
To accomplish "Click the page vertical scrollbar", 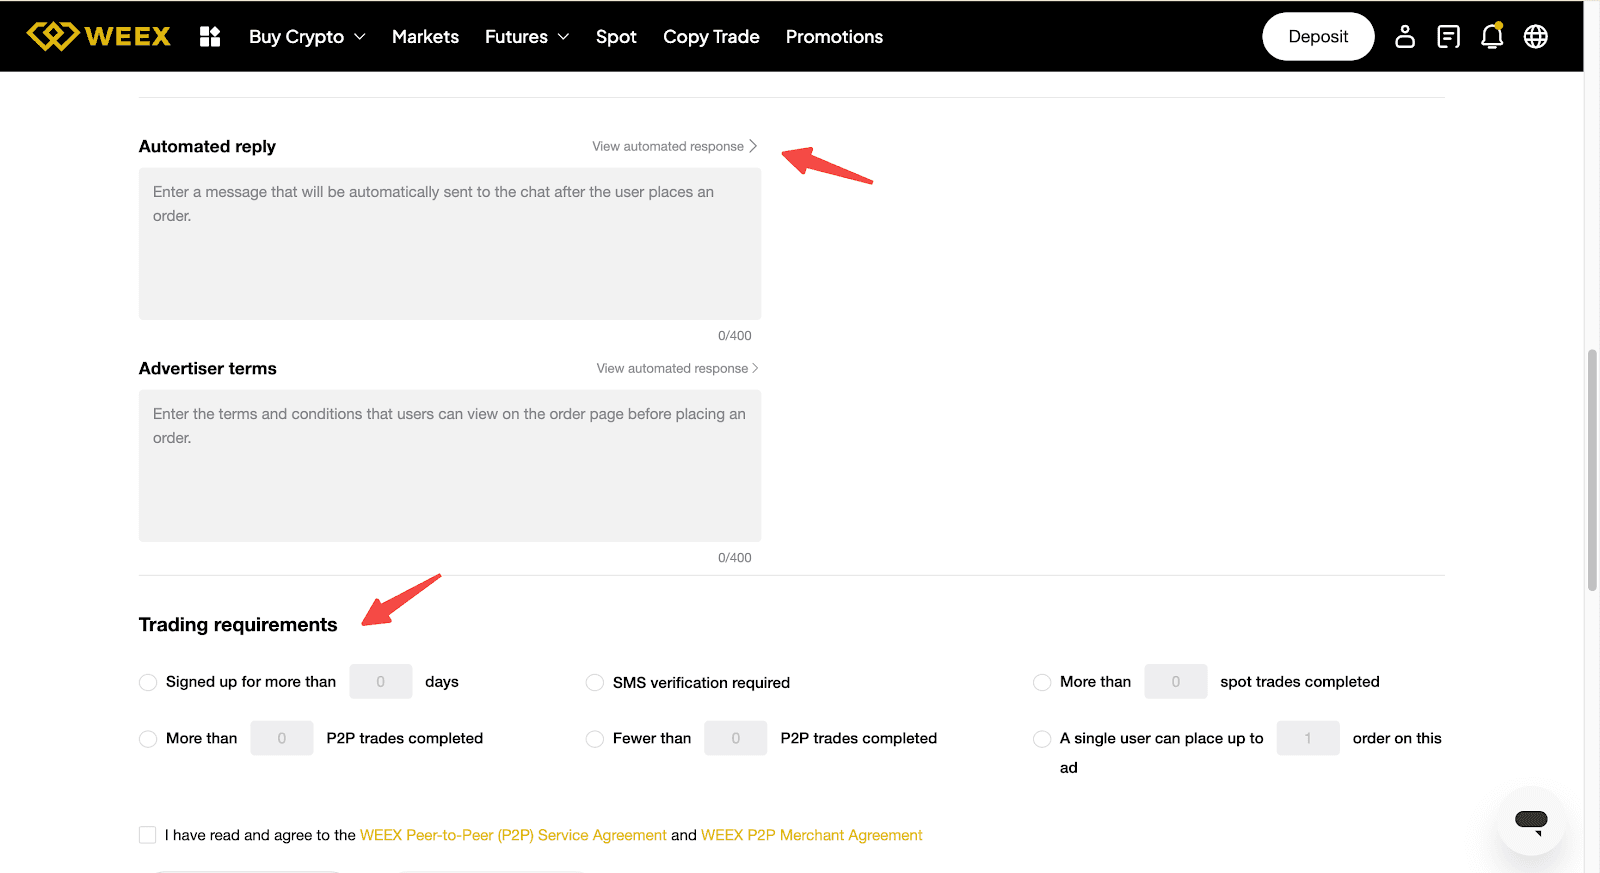I will 1592,470.
